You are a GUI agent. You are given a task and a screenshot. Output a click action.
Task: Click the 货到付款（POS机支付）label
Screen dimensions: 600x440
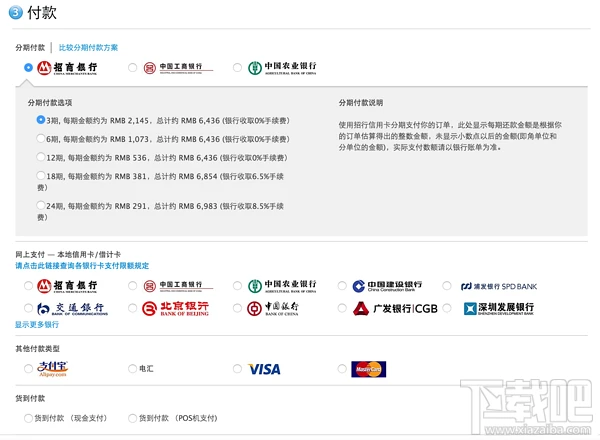pos(178,418)
